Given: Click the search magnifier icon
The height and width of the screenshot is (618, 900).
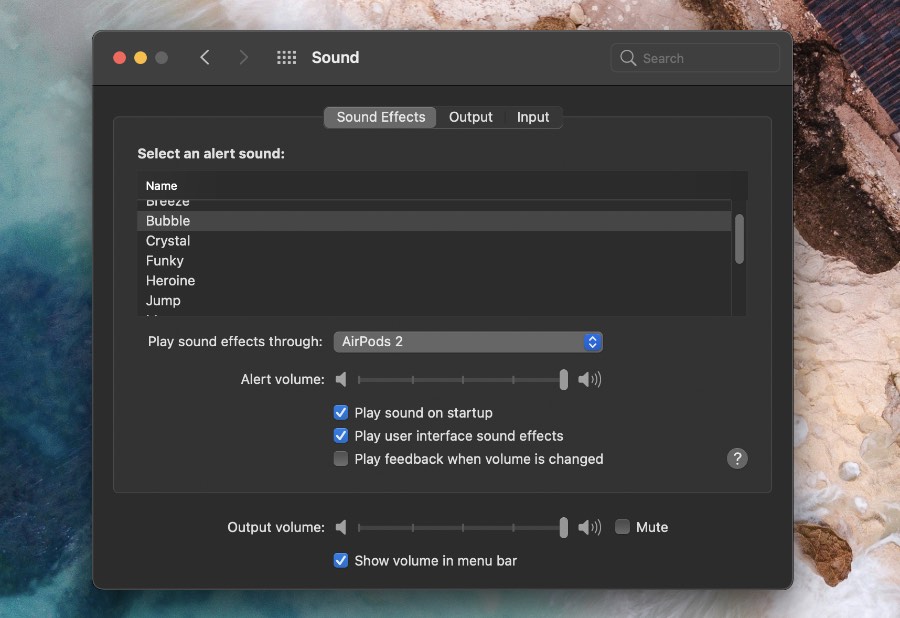Looking at the screenshot, I should [628, 58].
